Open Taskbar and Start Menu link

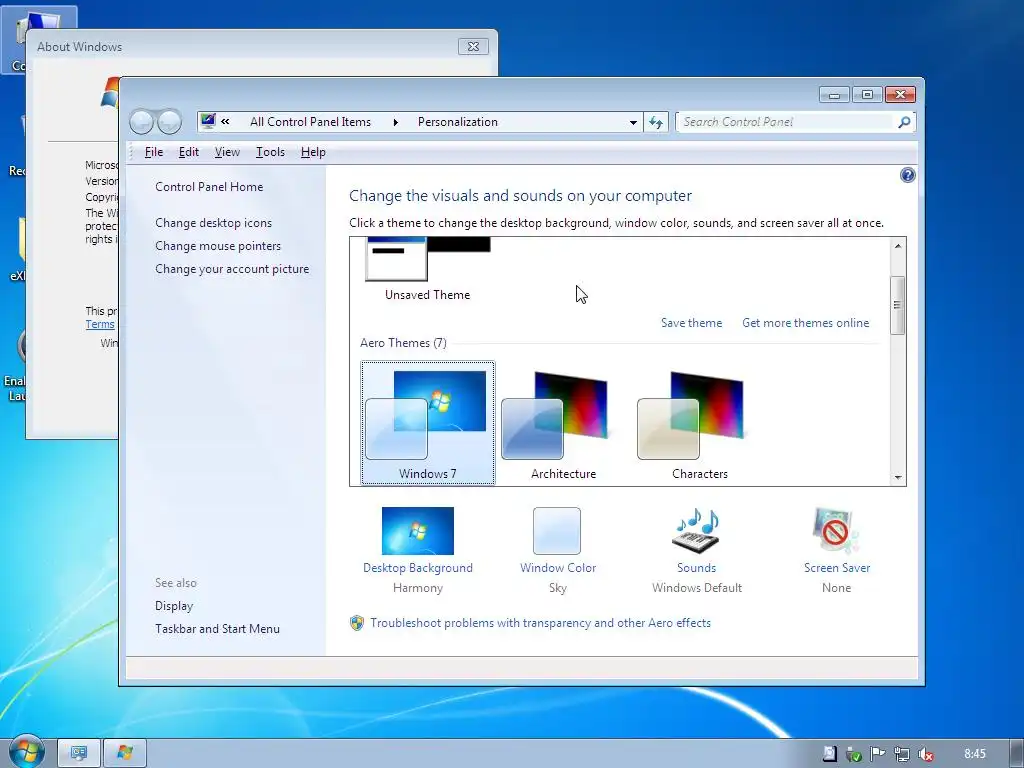click(217, 629)
